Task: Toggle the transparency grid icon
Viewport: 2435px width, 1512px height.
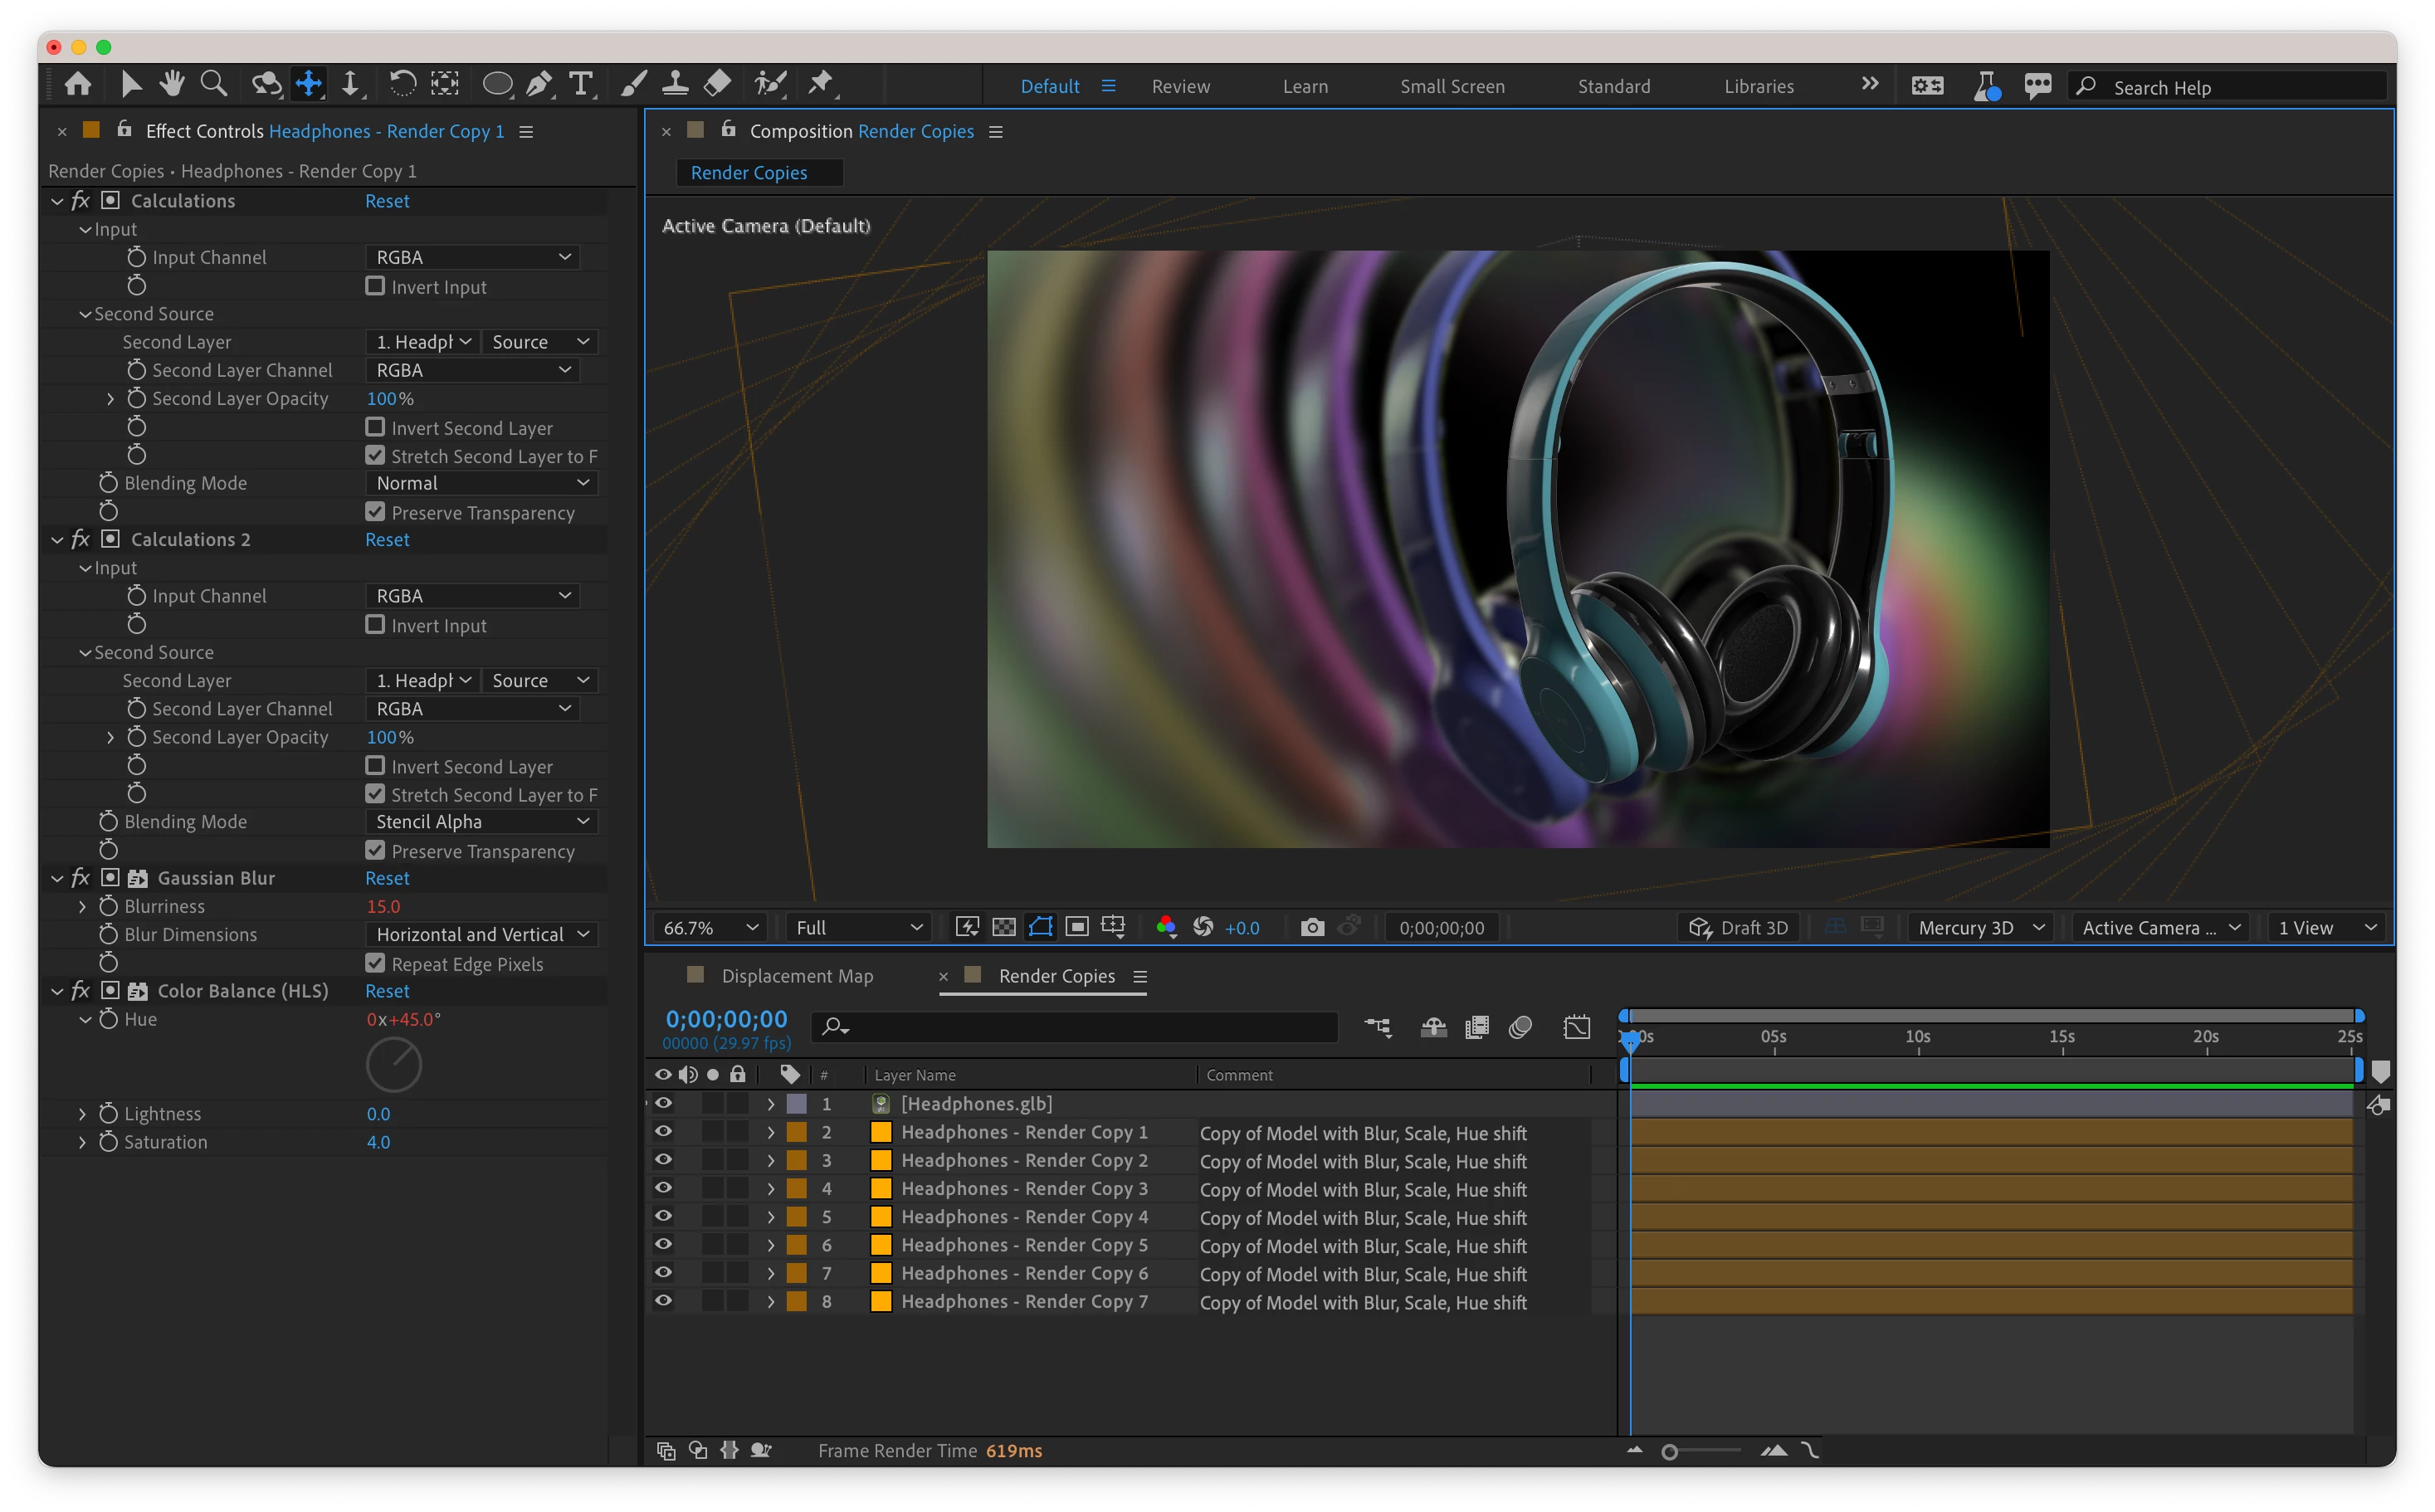Action: point(1004,928)
